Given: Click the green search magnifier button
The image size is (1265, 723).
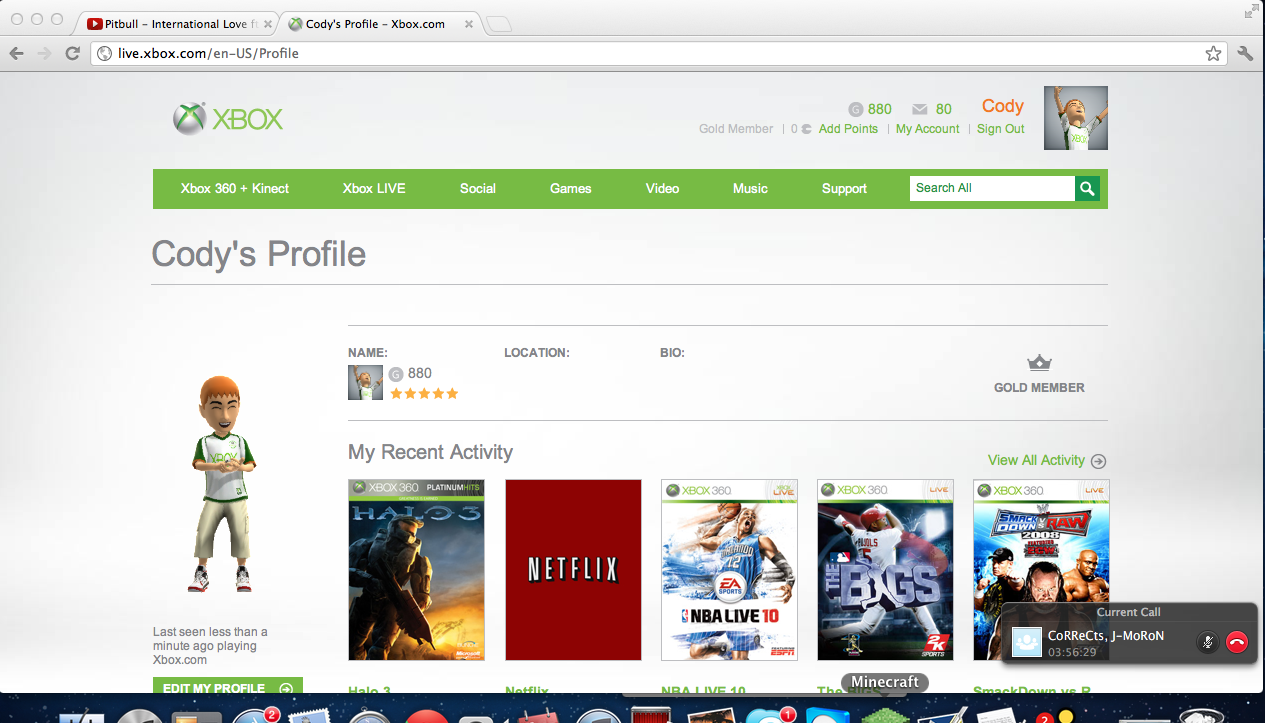Looking at the screenshot, I should (1088, 188).
